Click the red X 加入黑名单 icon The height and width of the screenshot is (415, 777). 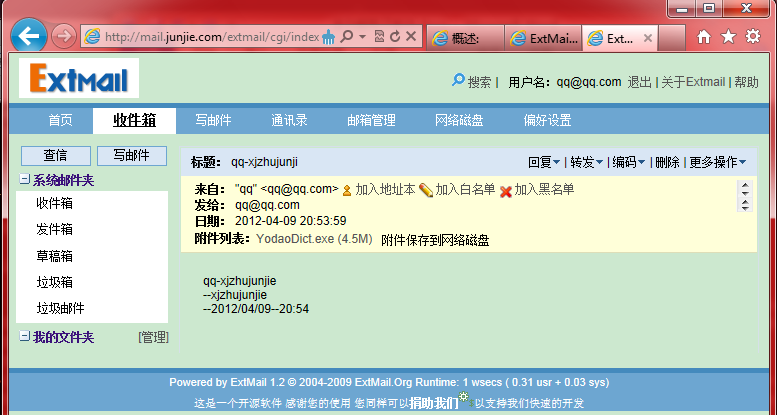pyautogui.click(x=505, y=191)
